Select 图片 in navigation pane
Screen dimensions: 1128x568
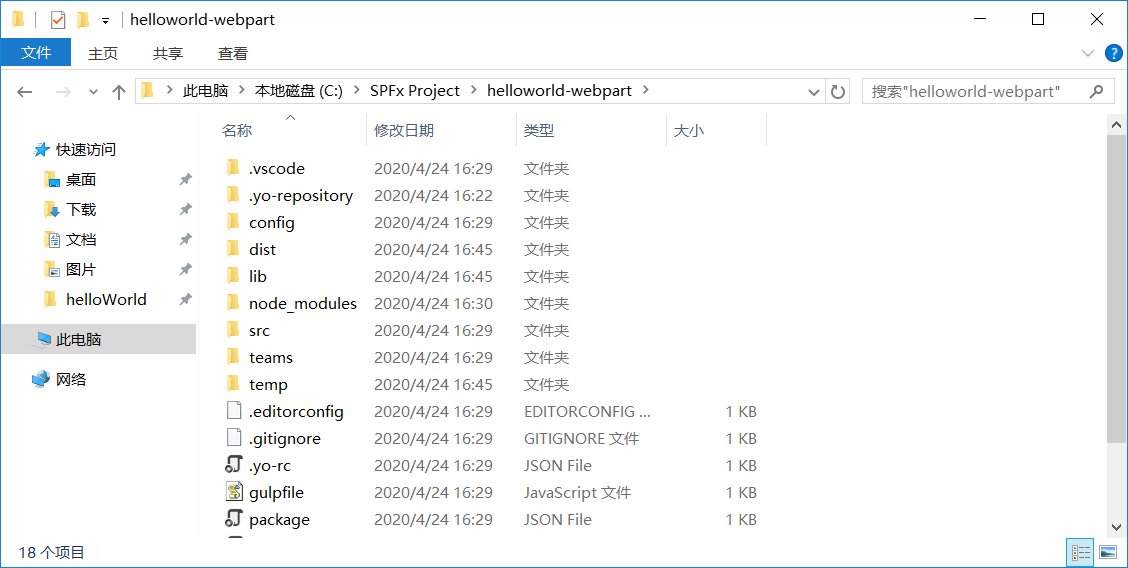coord(81,269)
